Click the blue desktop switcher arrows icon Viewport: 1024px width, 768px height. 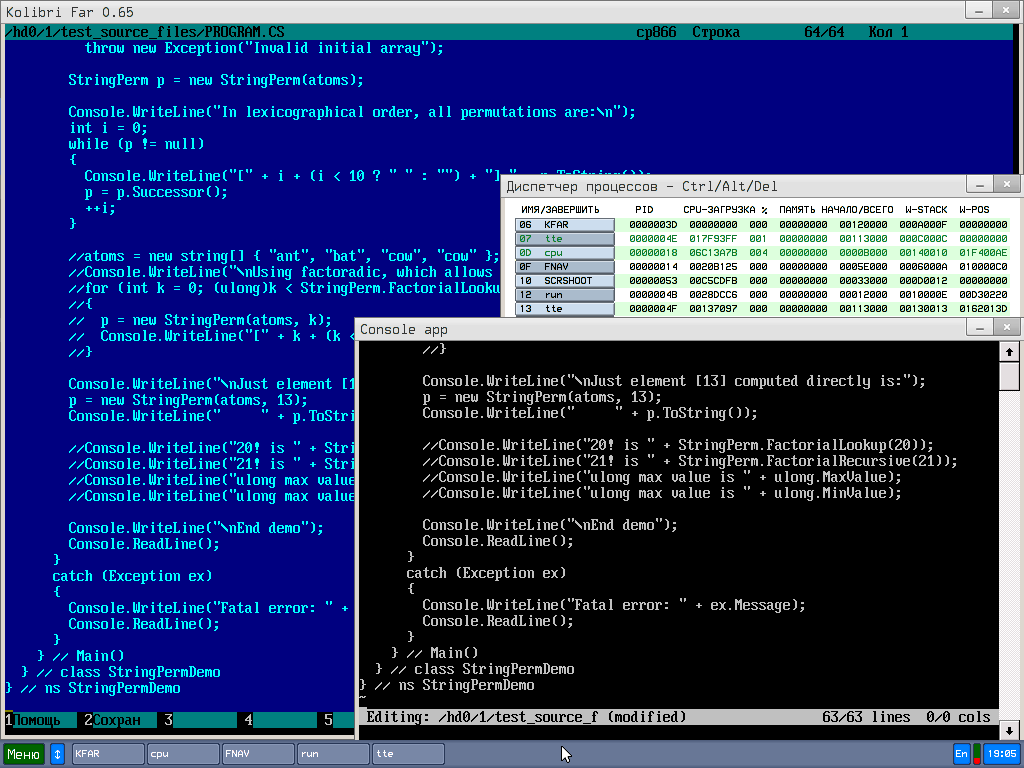tap(57, 754)
